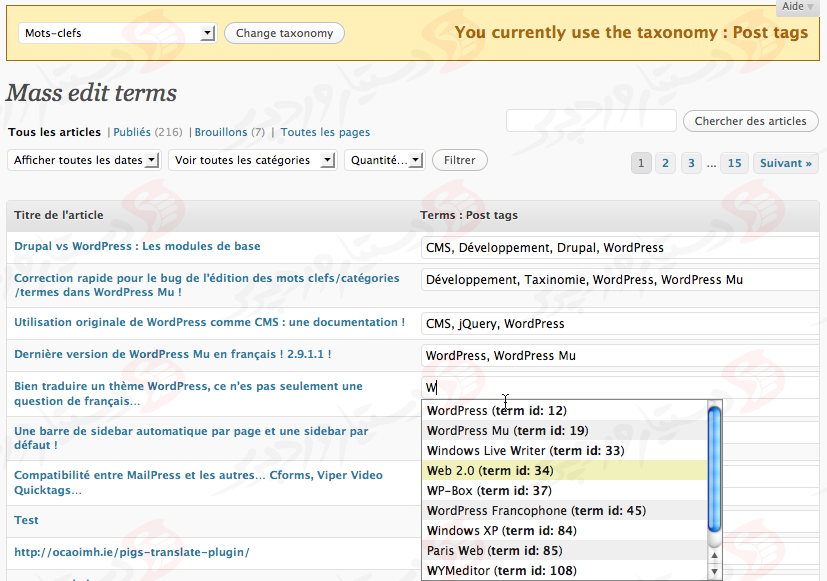Open the Aide help tab
This screenshot has width=827, height=581.
point(798,7)
